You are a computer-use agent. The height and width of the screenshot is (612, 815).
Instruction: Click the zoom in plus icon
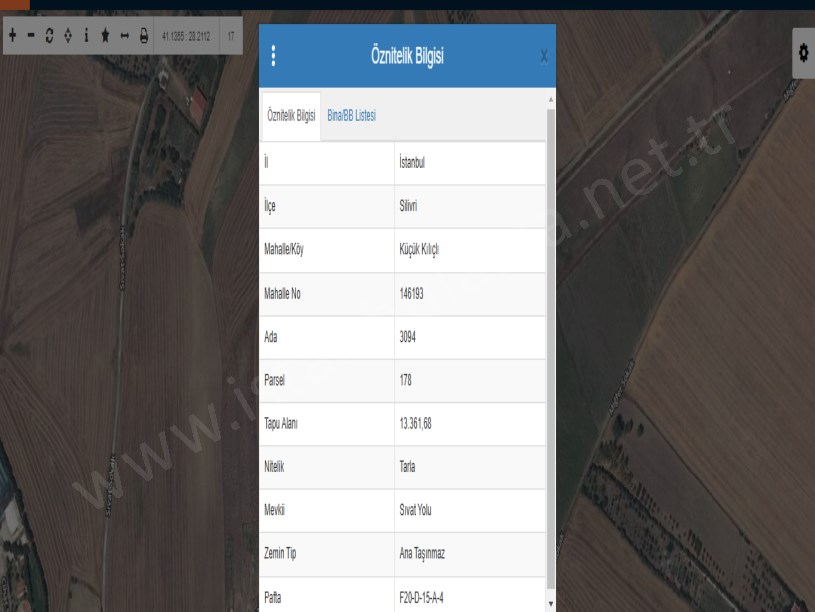12,35
